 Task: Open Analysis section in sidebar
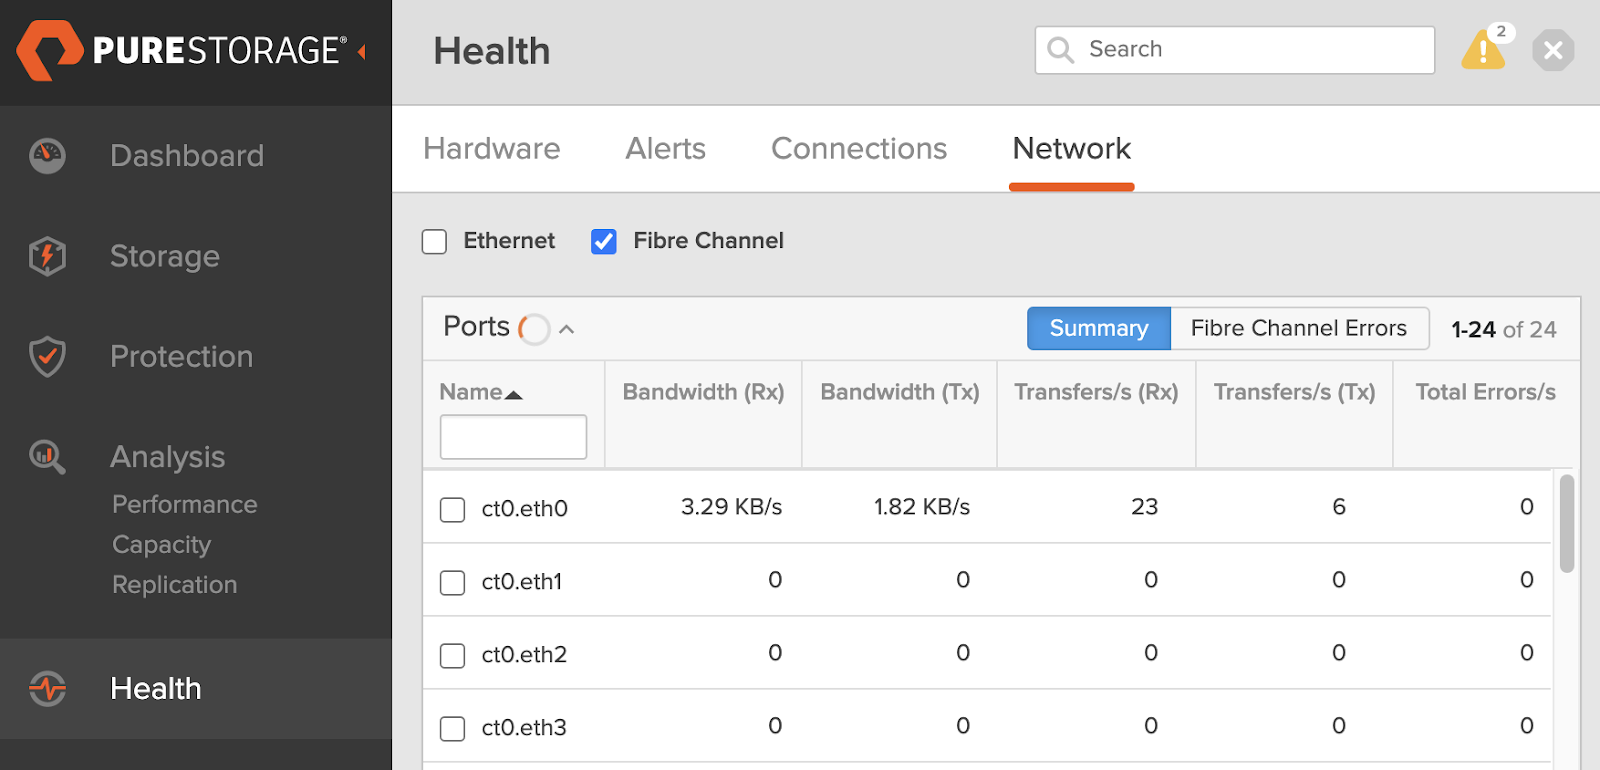[167, 457]
